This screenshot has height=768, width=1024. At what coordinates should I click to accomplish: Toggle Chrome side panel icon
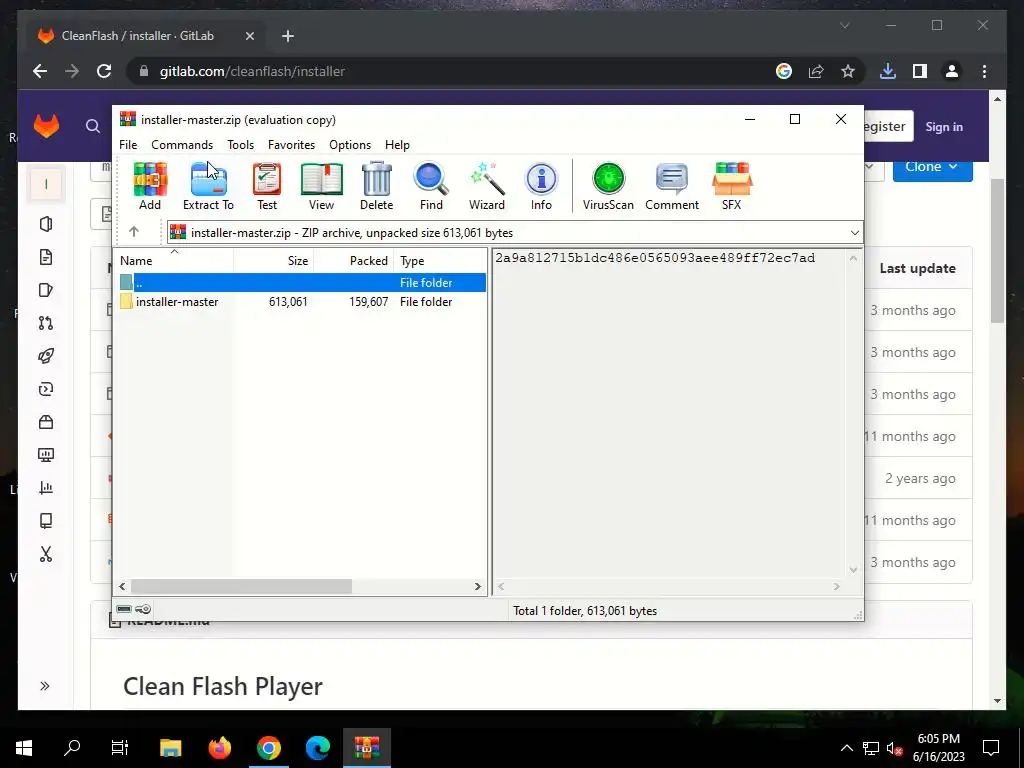pos(920,71)
